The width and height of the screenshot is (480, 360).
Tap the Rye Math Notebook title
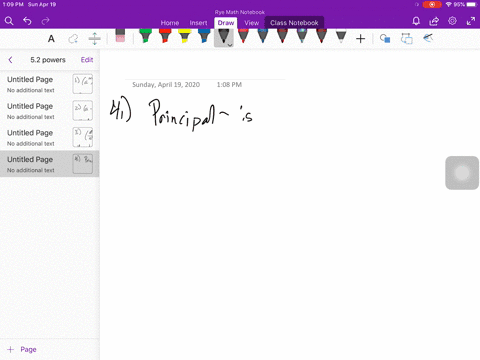click(240, 12)
